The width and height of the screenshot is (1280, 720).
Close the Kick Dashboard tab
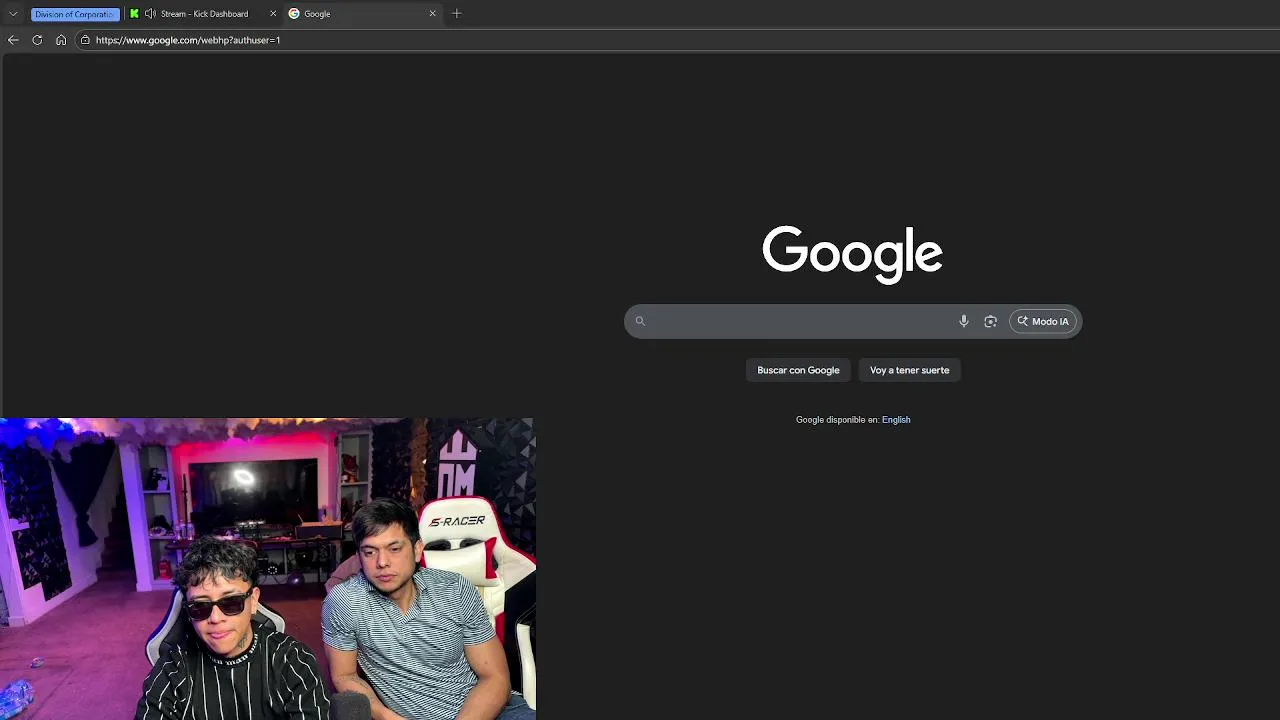tap(273, 14)
